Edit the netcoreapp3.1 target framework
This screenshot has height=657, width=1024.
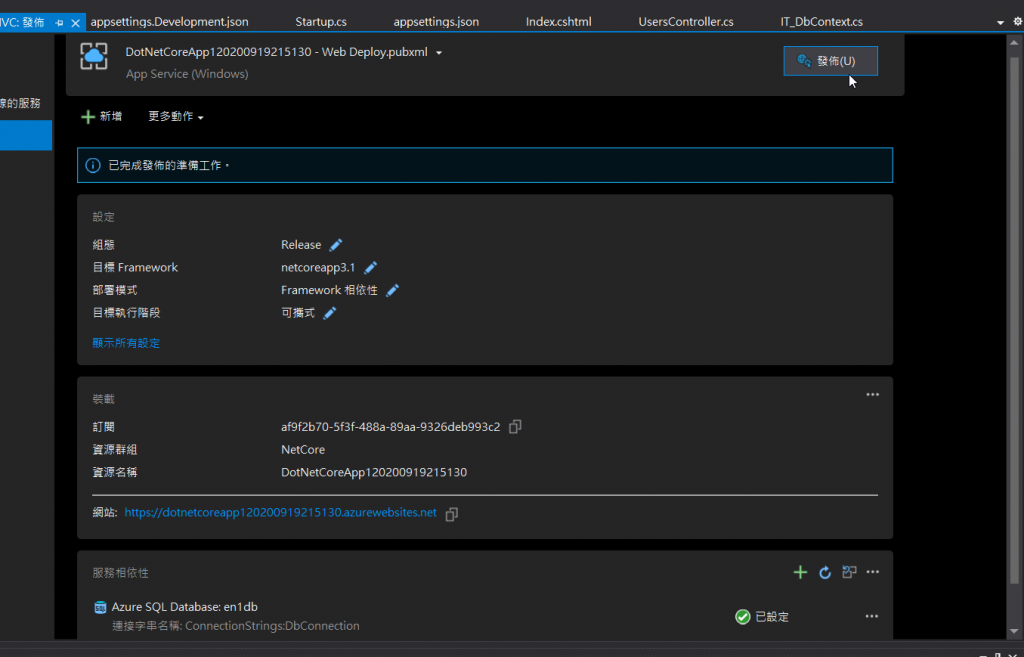(x=370, y=268)
